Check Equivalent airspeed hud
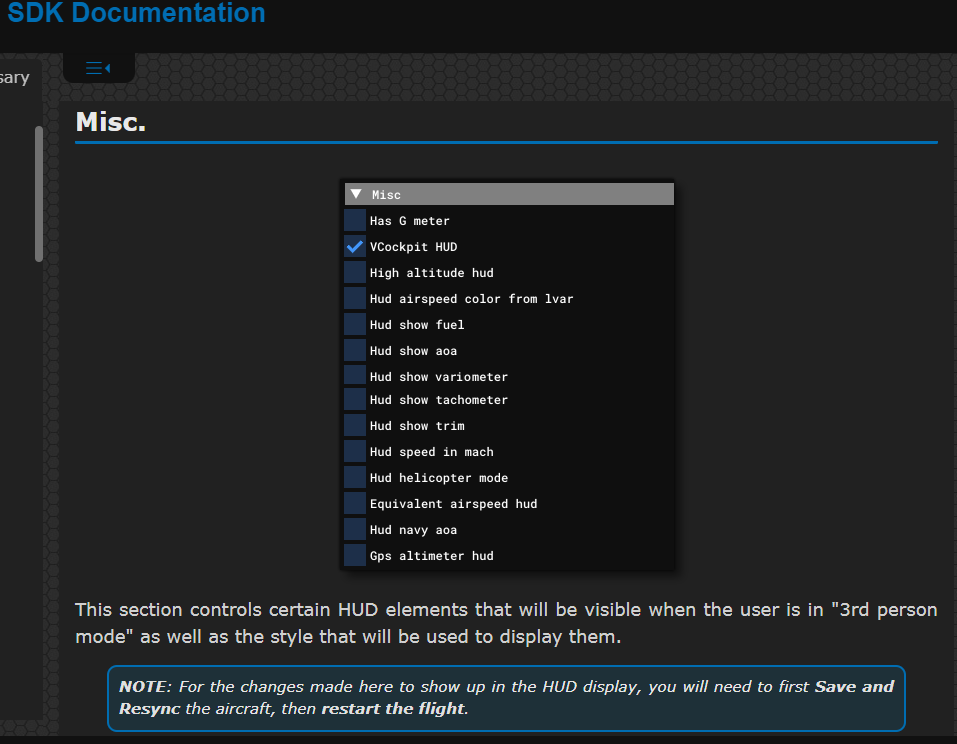Viewport: 957px width, 744px height. 354,503
